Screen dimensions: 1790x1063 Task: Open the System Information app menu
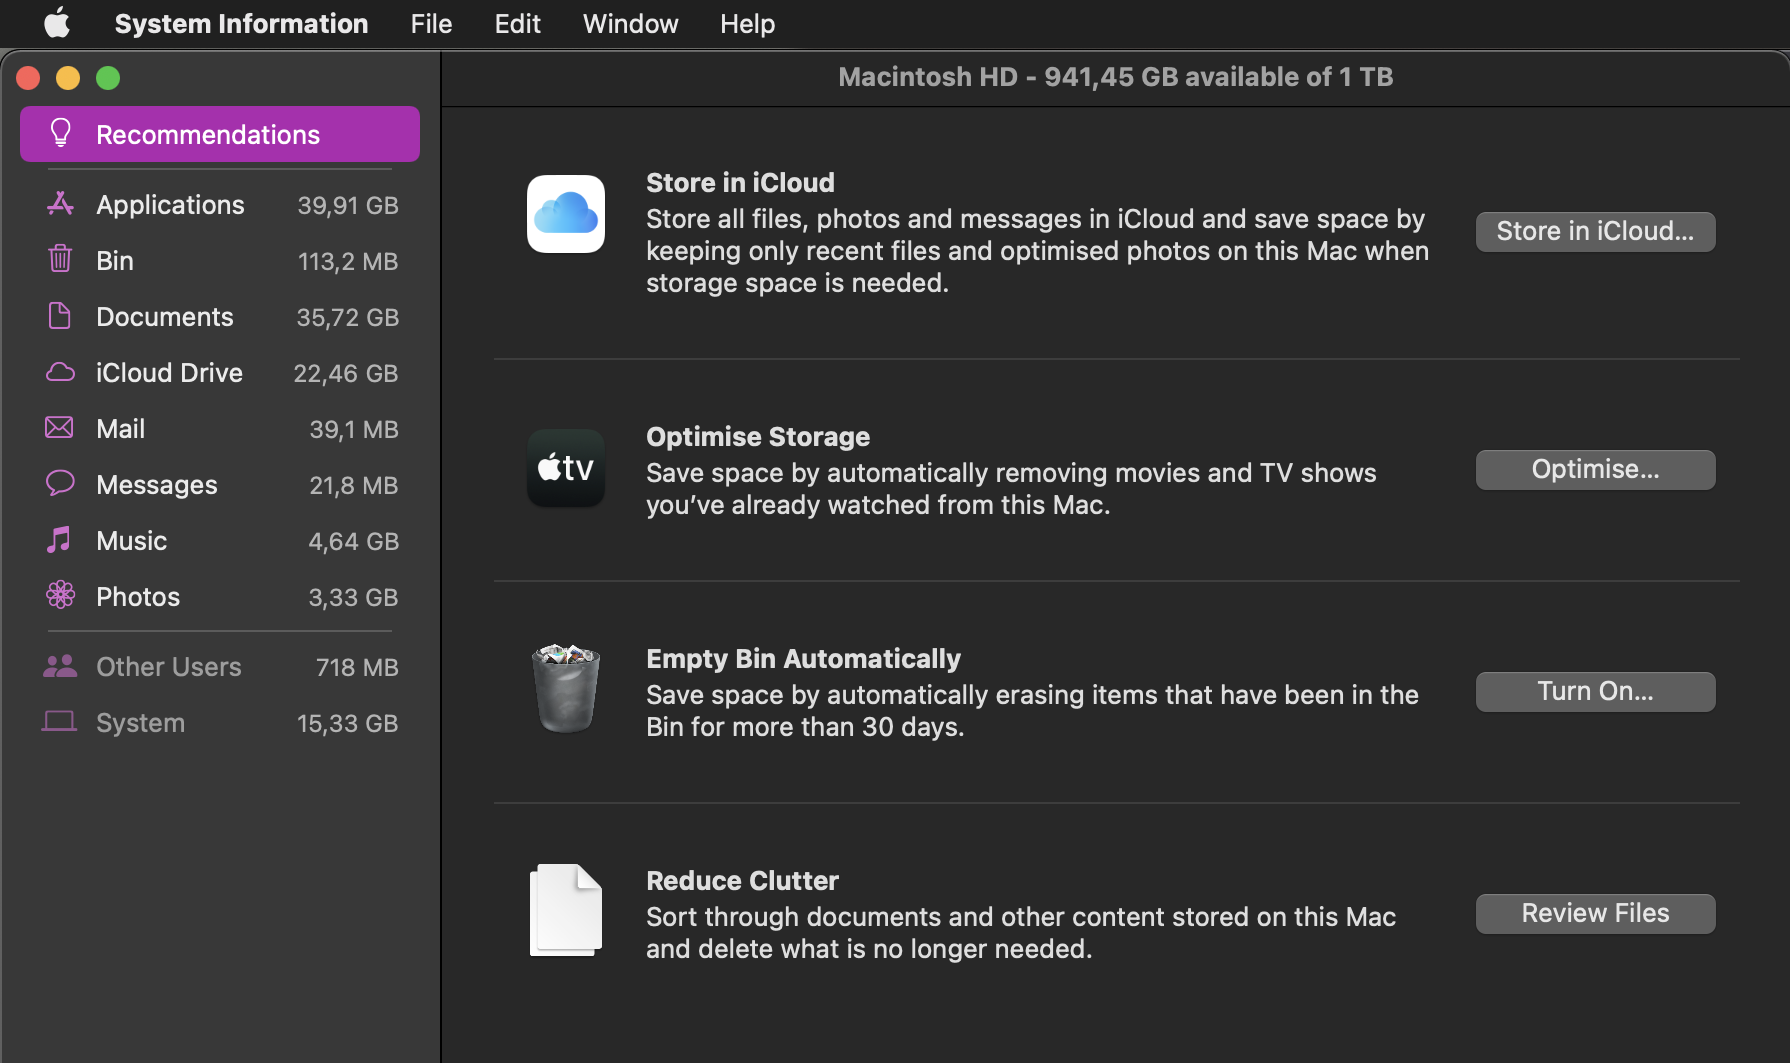point(241,23)
